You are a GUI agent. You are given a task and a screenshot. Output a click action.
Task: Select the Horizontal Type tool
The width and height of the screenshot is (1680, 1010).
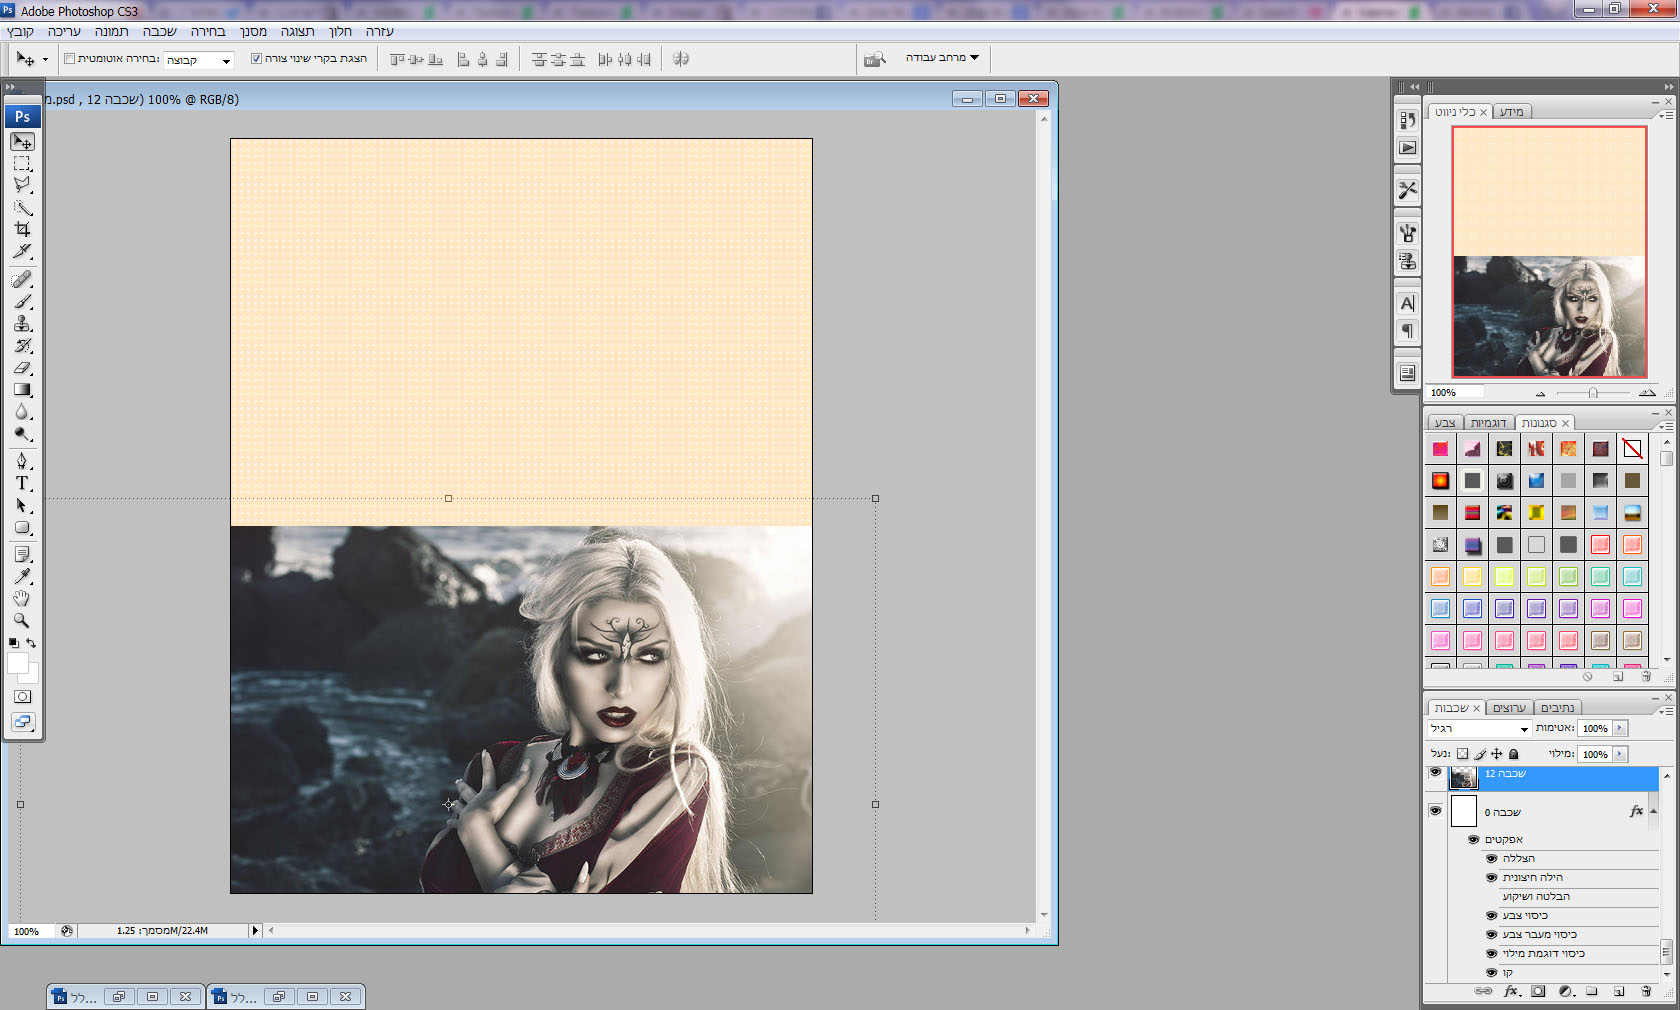(22, 483)
